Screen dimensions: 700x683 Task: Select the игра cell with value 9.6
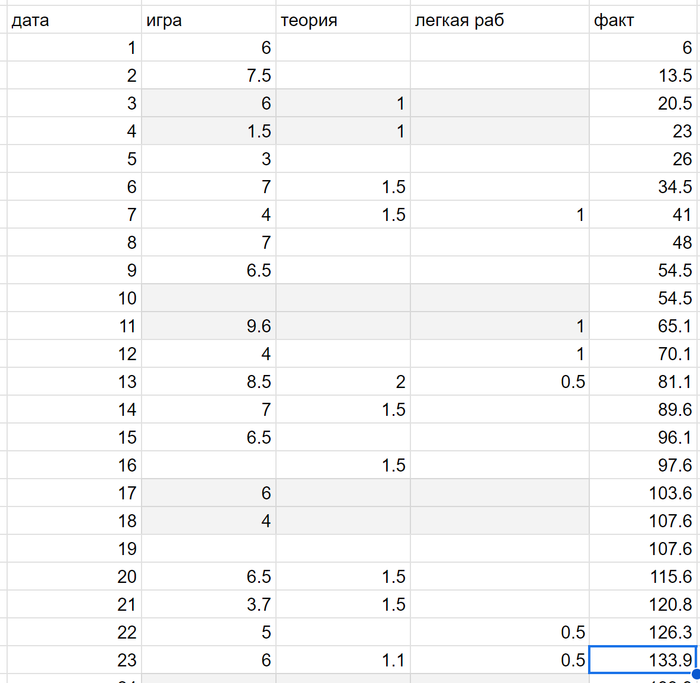208,325
